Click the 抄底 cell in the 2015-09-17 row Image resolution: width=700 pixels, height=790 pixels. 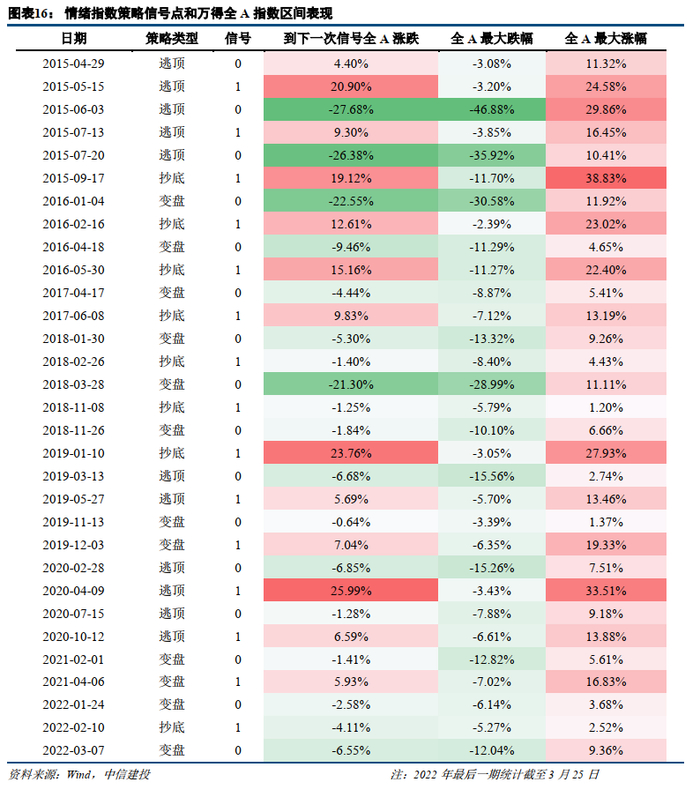171,177
